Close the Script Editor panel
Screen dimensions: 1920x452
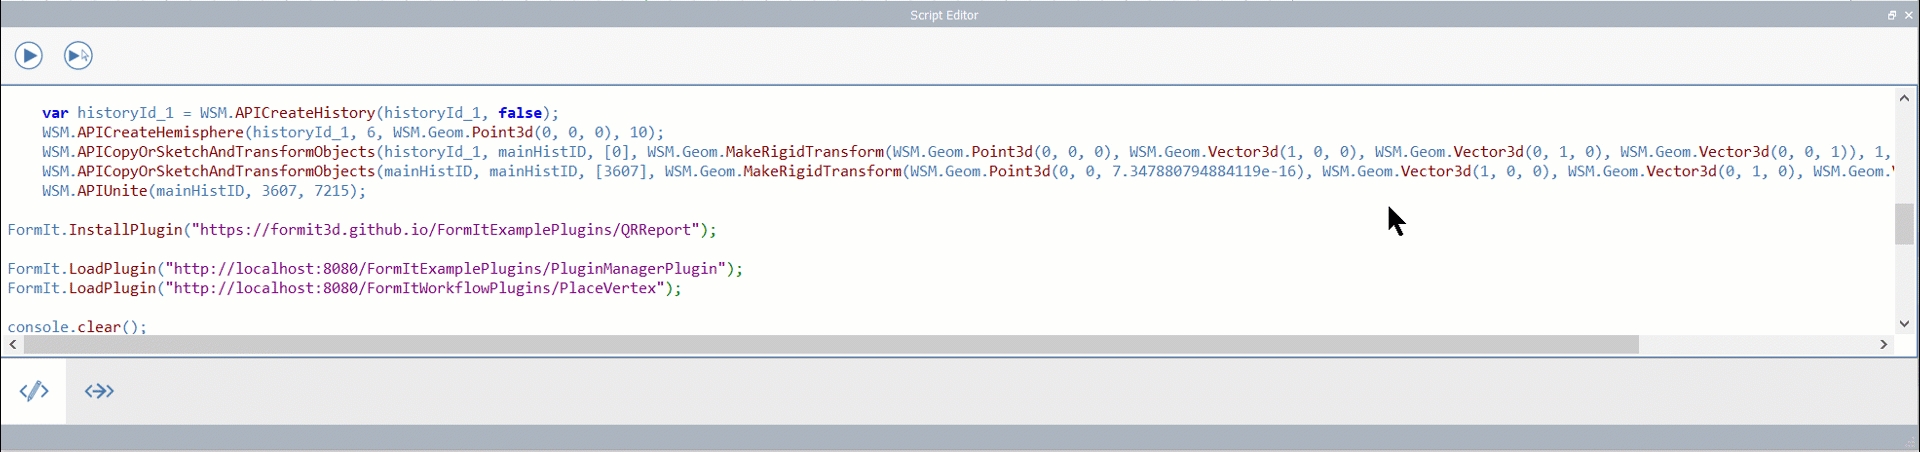(1908, 15)
